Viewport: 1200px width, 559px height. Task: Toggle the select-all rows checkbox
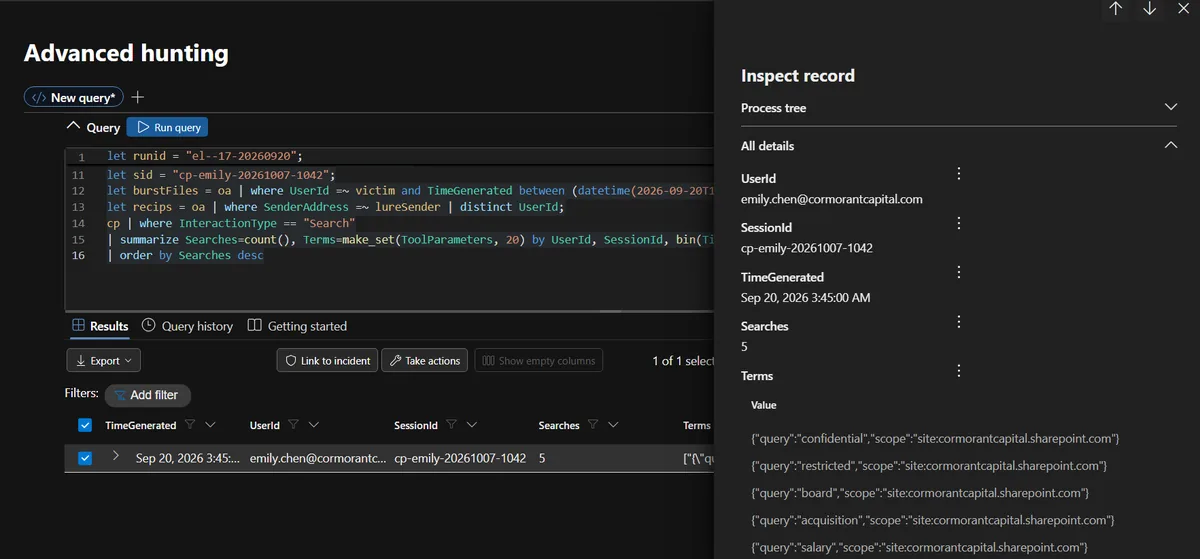[85, 425]
